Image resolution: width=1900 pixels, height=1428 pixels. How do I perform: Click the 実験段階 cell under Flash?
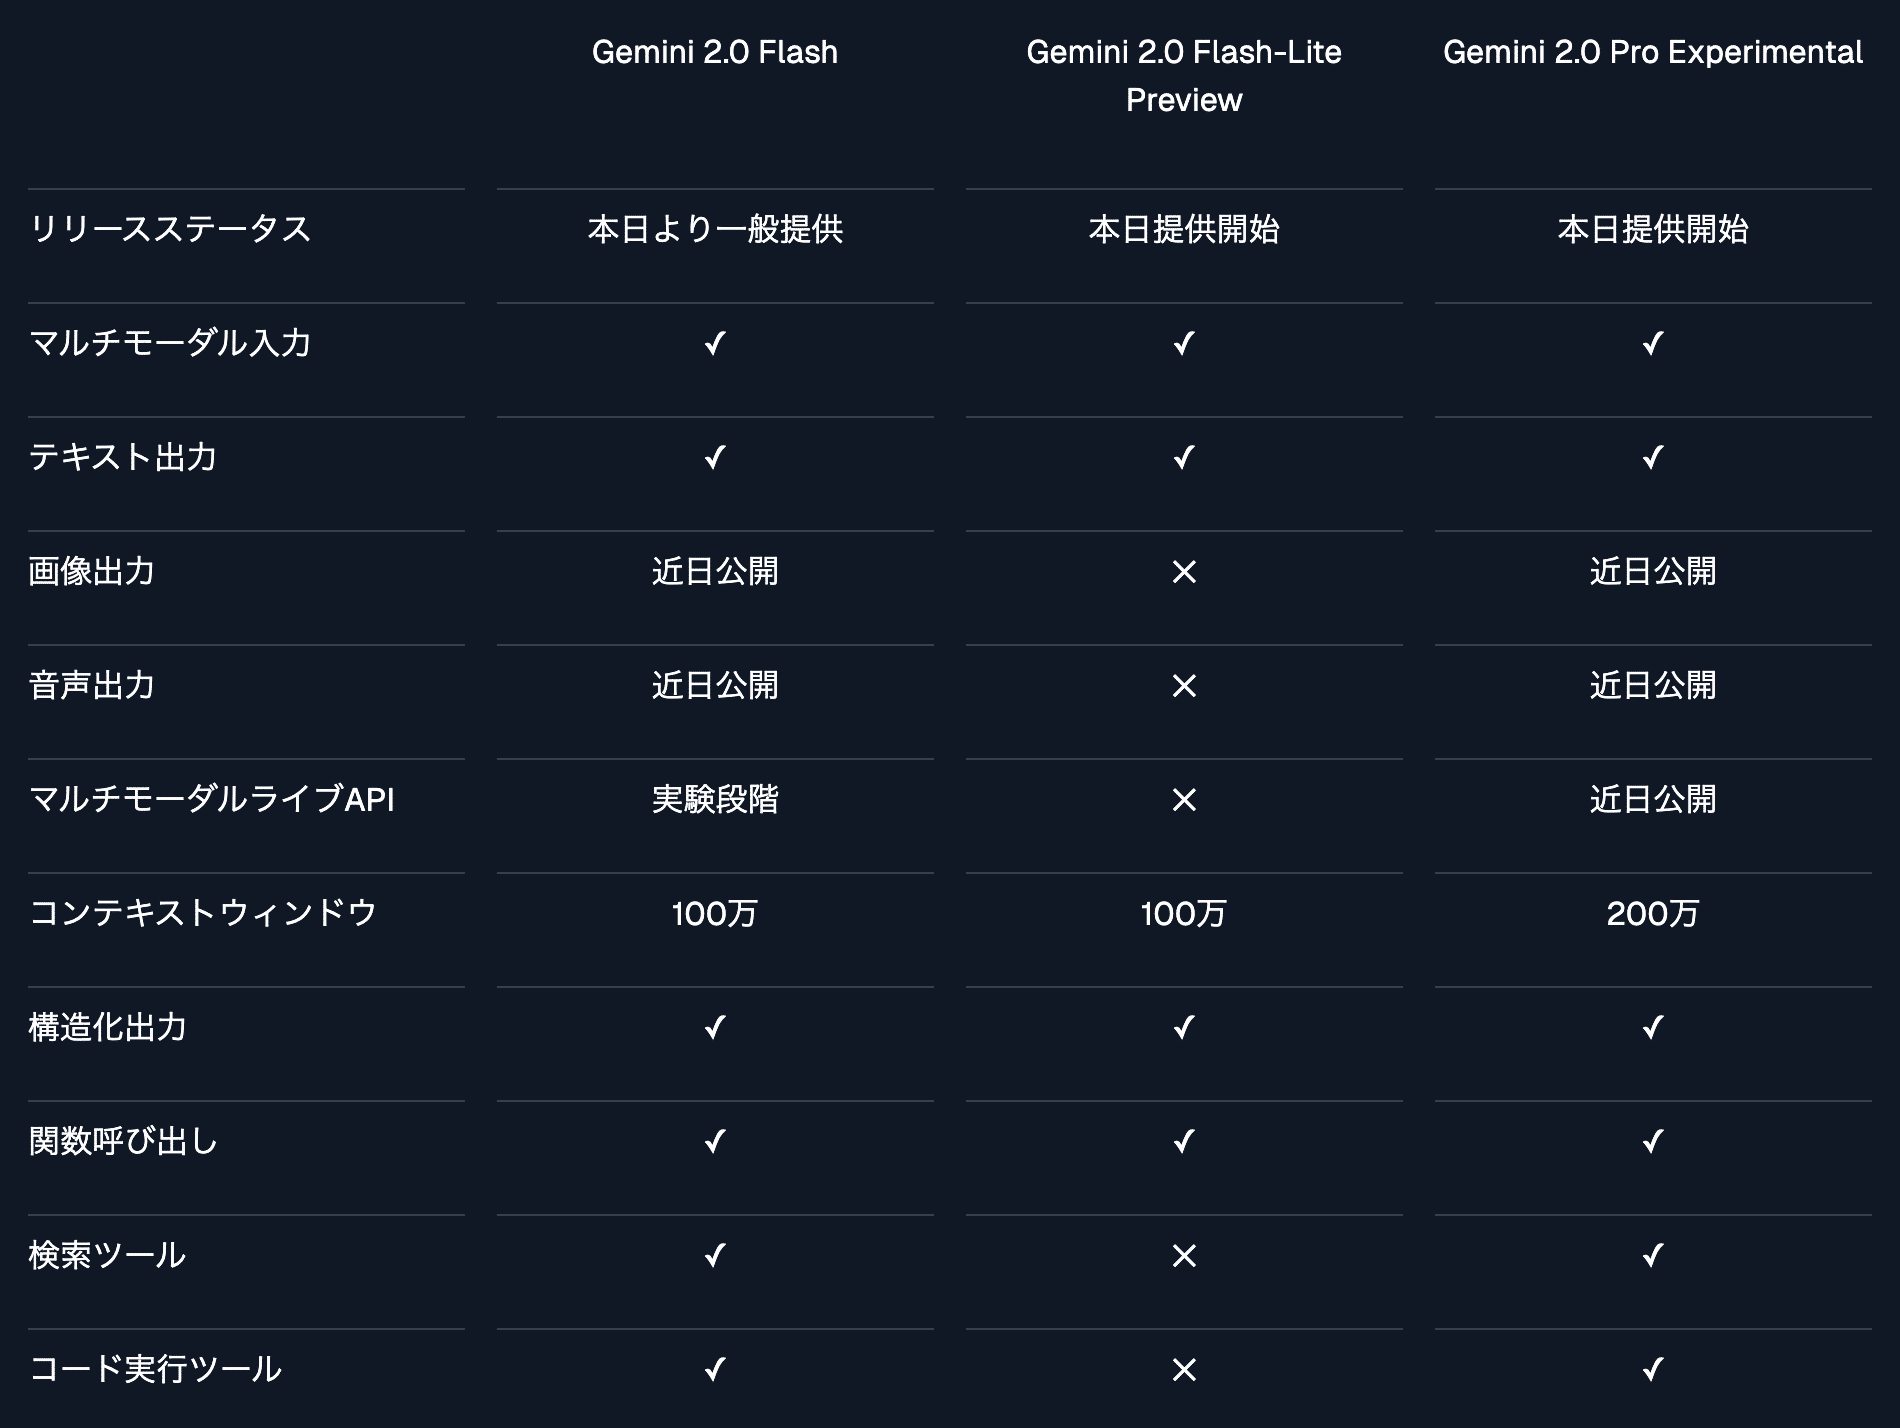(x=714, y=800)
